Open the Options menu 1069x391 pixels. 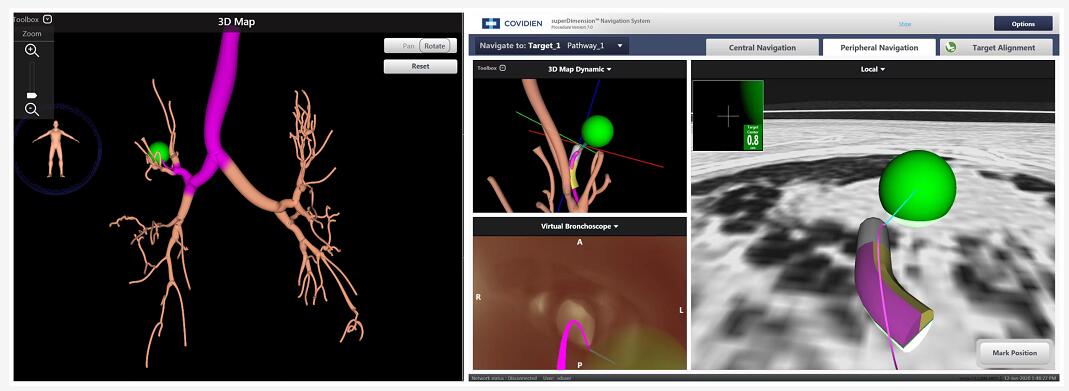[1023, 24]
